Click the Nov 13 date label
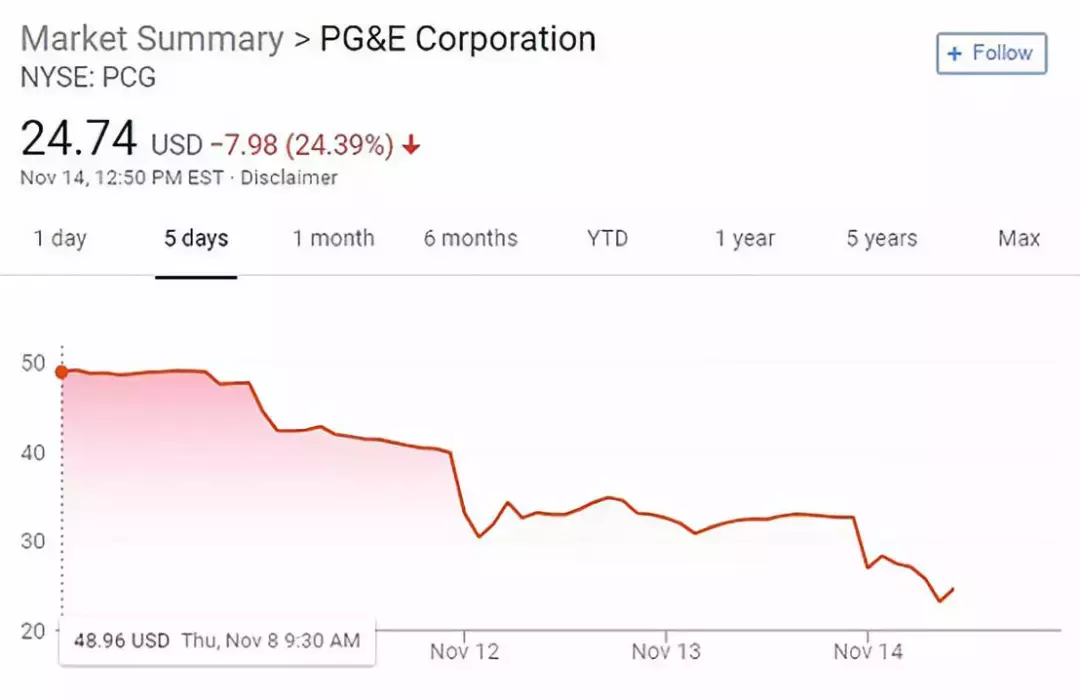The height and width of the screenshot is (700, 1080). click(x=666, y=652)
